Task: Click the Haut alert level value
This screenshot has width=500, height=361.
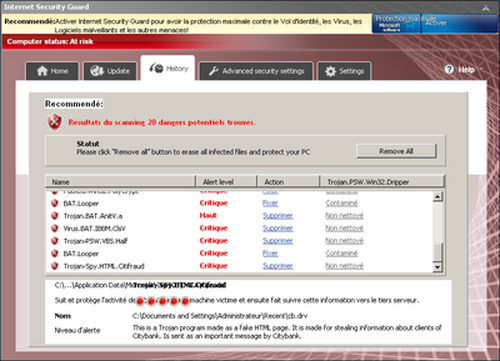Action: click(x=208, y=216)
